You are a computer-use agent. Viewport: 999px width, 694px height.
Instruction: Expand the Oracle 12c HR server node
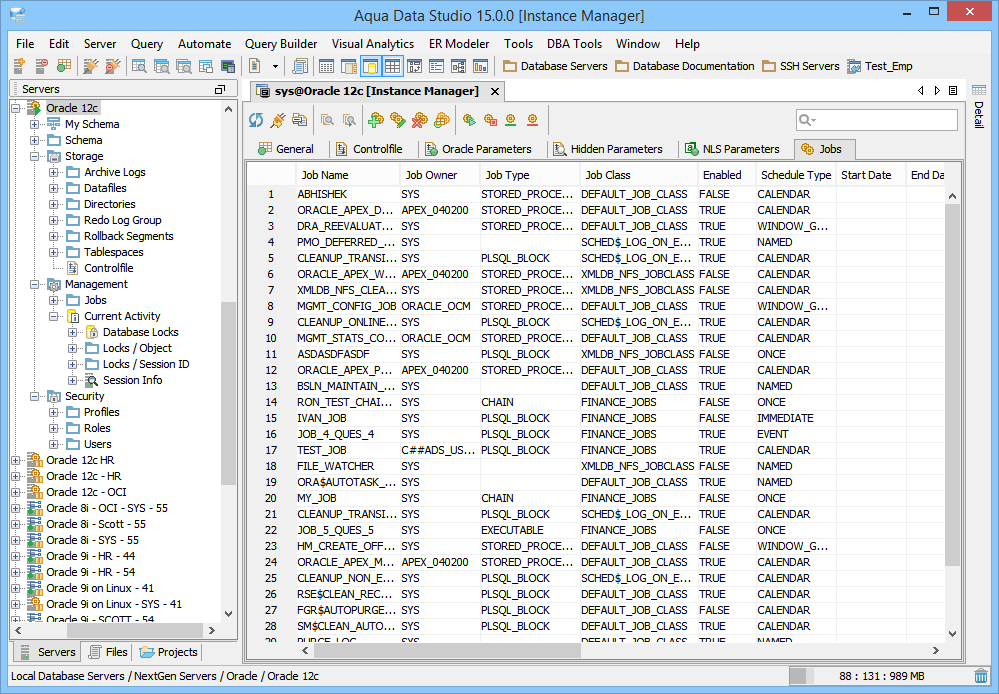point(16,460)
